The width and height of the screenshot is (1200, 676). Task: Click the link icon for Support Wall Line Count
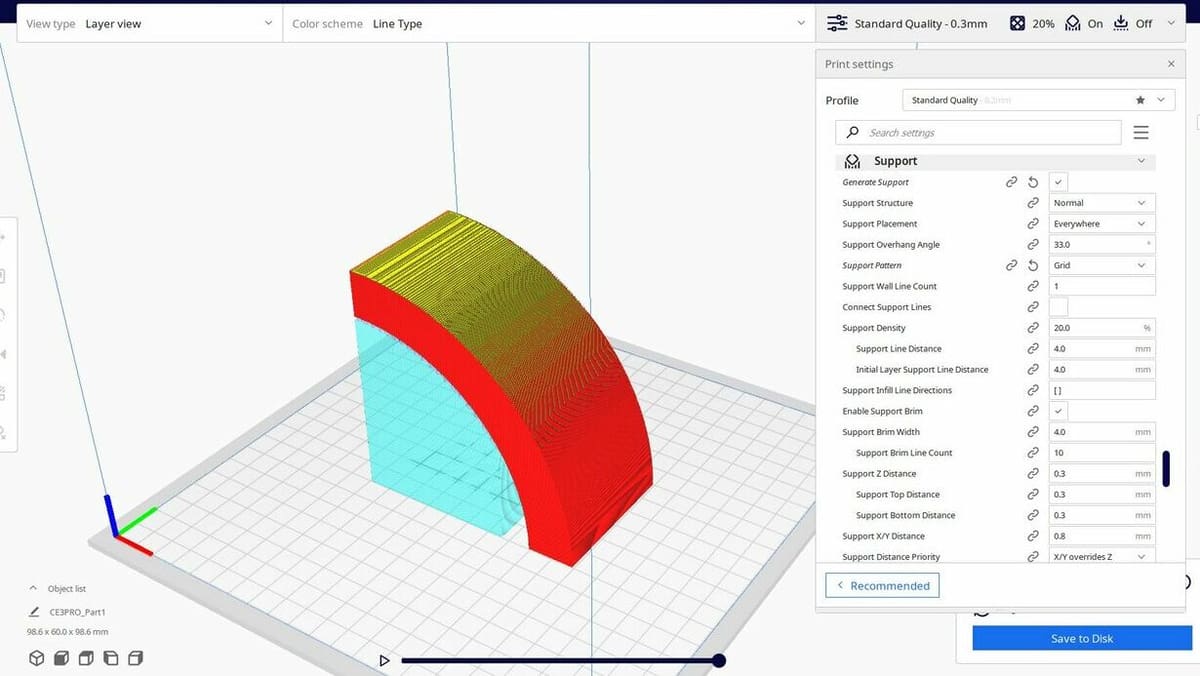coord(1033,286)
